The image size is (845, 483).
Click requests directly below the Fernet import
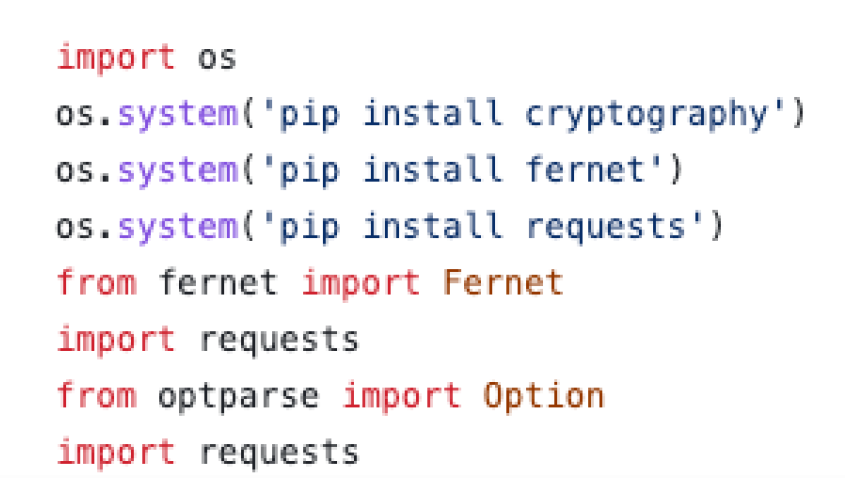click(x=278, y=340)
